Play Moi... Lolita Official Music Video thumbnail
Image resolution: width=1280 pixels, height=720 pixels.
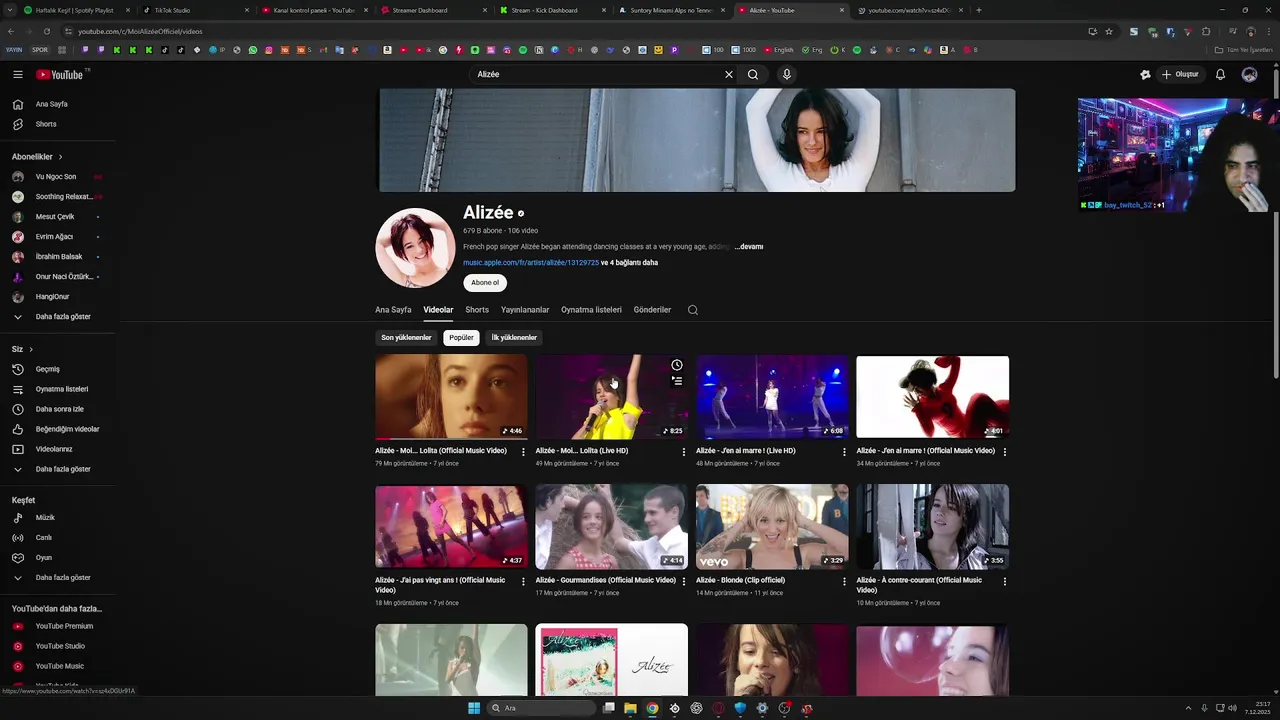pyautogui.click(x=451, y=397)
